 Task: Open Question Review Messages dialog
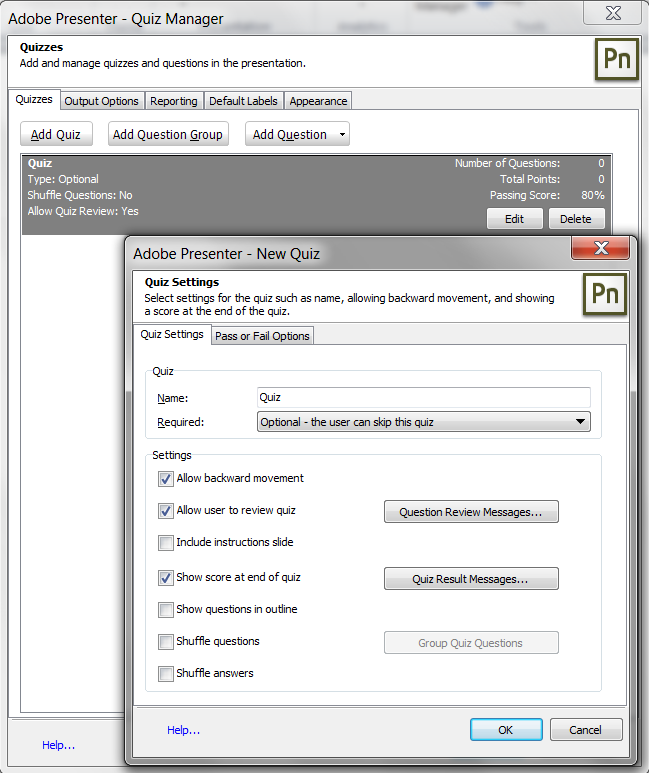point(471,512)
